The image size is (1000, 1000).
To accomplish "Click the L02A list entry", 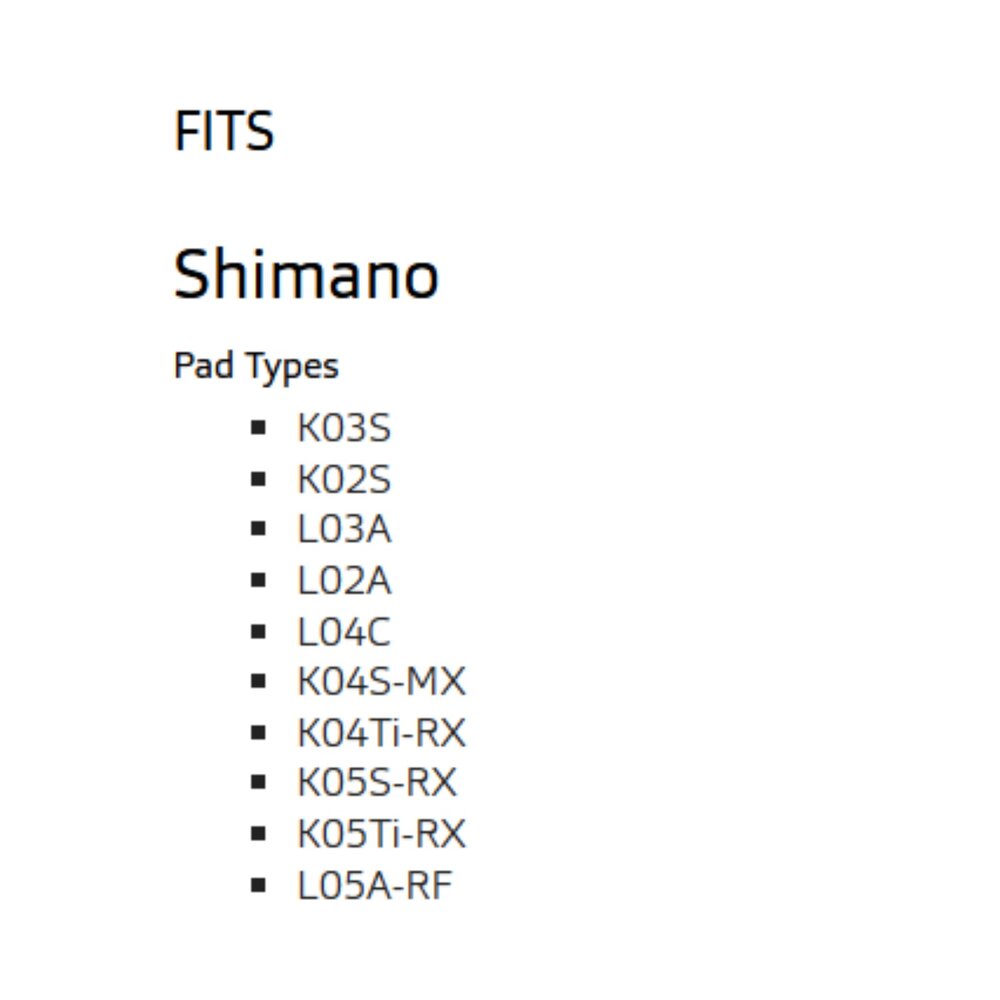I will [x=344, y=581].
